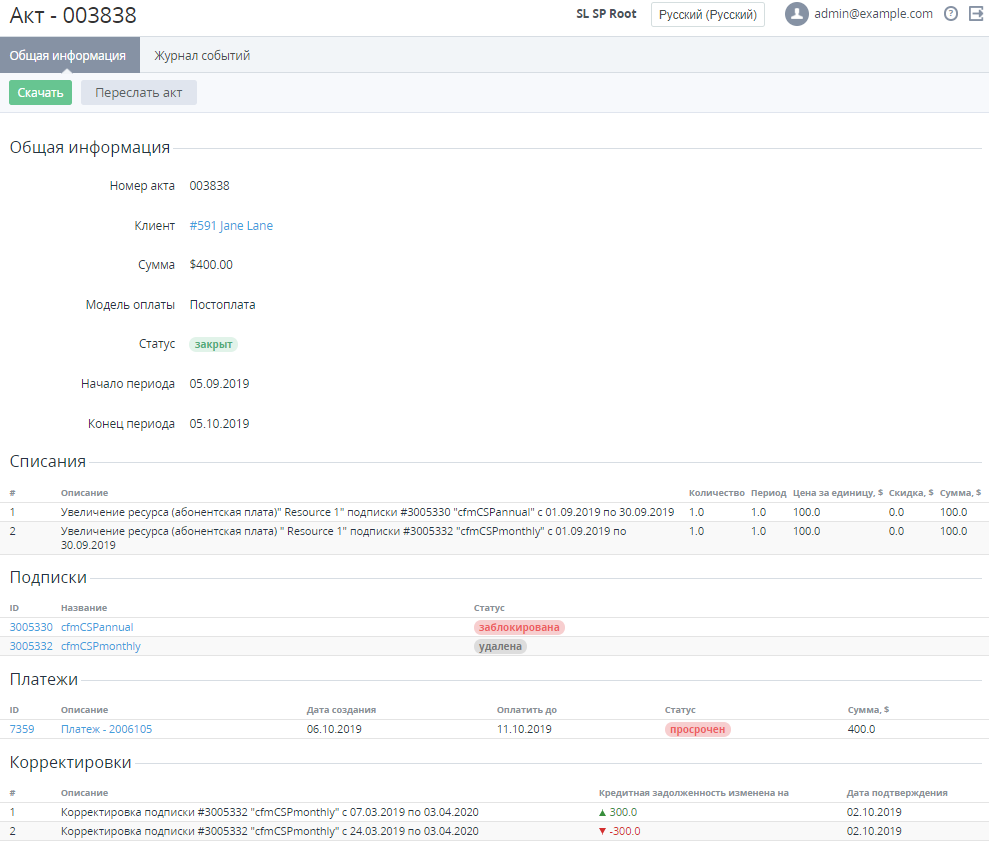The width and height of the screenshot is (989, 845).
Task: Click the user avatar icon
Action: pyautogui.click(x=796, y=14)
